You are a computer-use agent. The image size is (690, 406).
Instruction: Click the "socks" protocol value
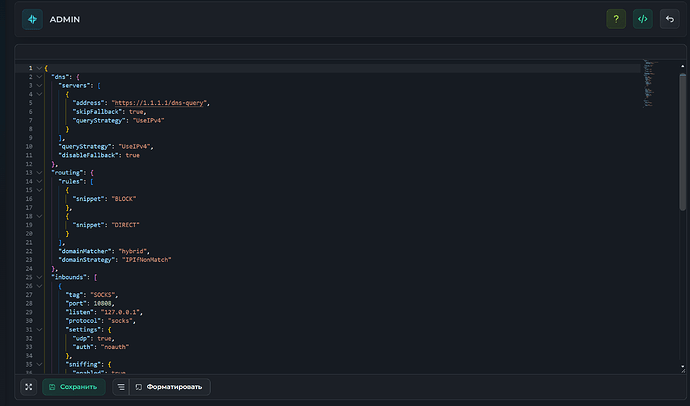[120, 321]
